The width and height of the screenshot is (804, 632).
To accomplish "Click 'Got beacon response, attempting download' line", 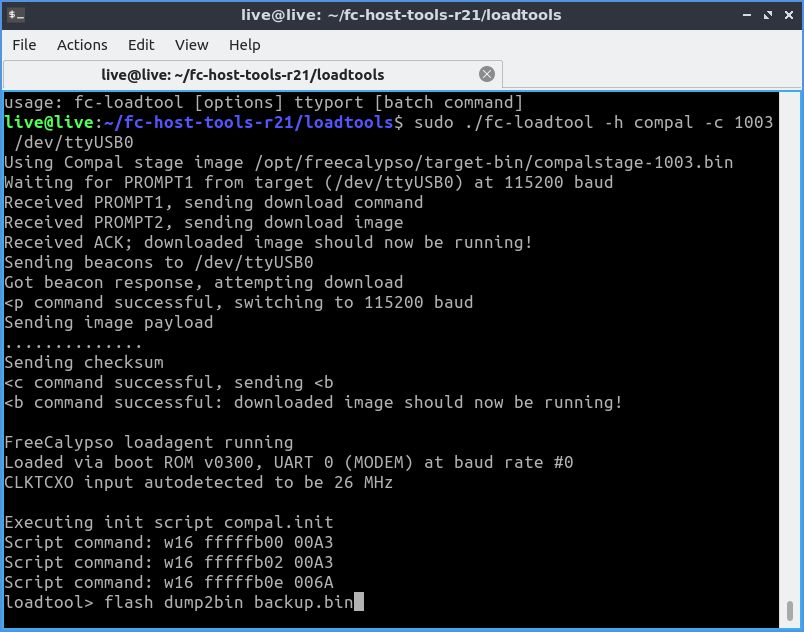I will [204, 282].
